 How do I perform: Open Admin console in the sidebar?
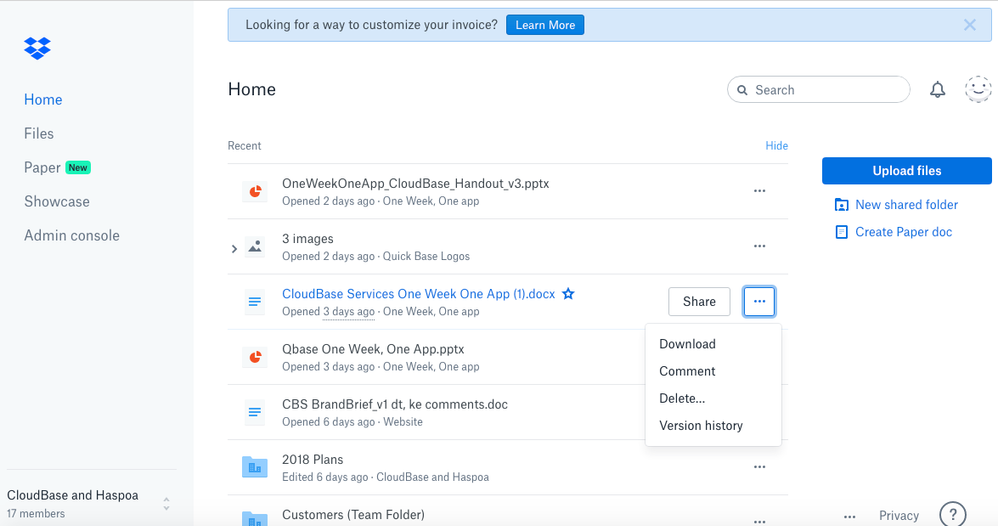point(72,236)
